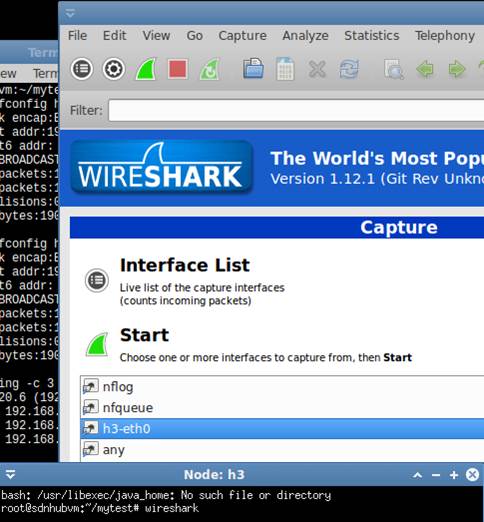Click the nflog interface icon

click(x=90, y=386)
